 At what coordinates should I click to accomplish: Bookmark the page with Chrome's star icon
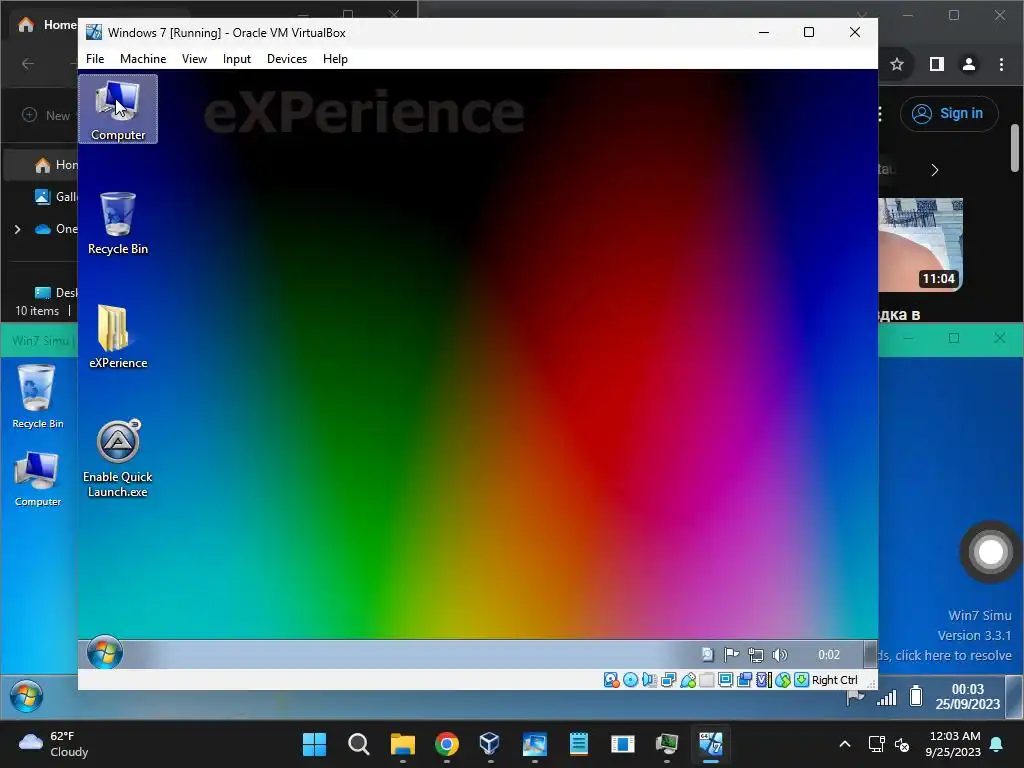[897, 64]
